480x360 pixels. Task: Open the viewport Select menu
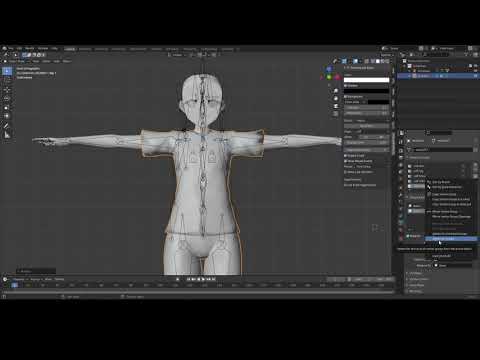[46, 61]
